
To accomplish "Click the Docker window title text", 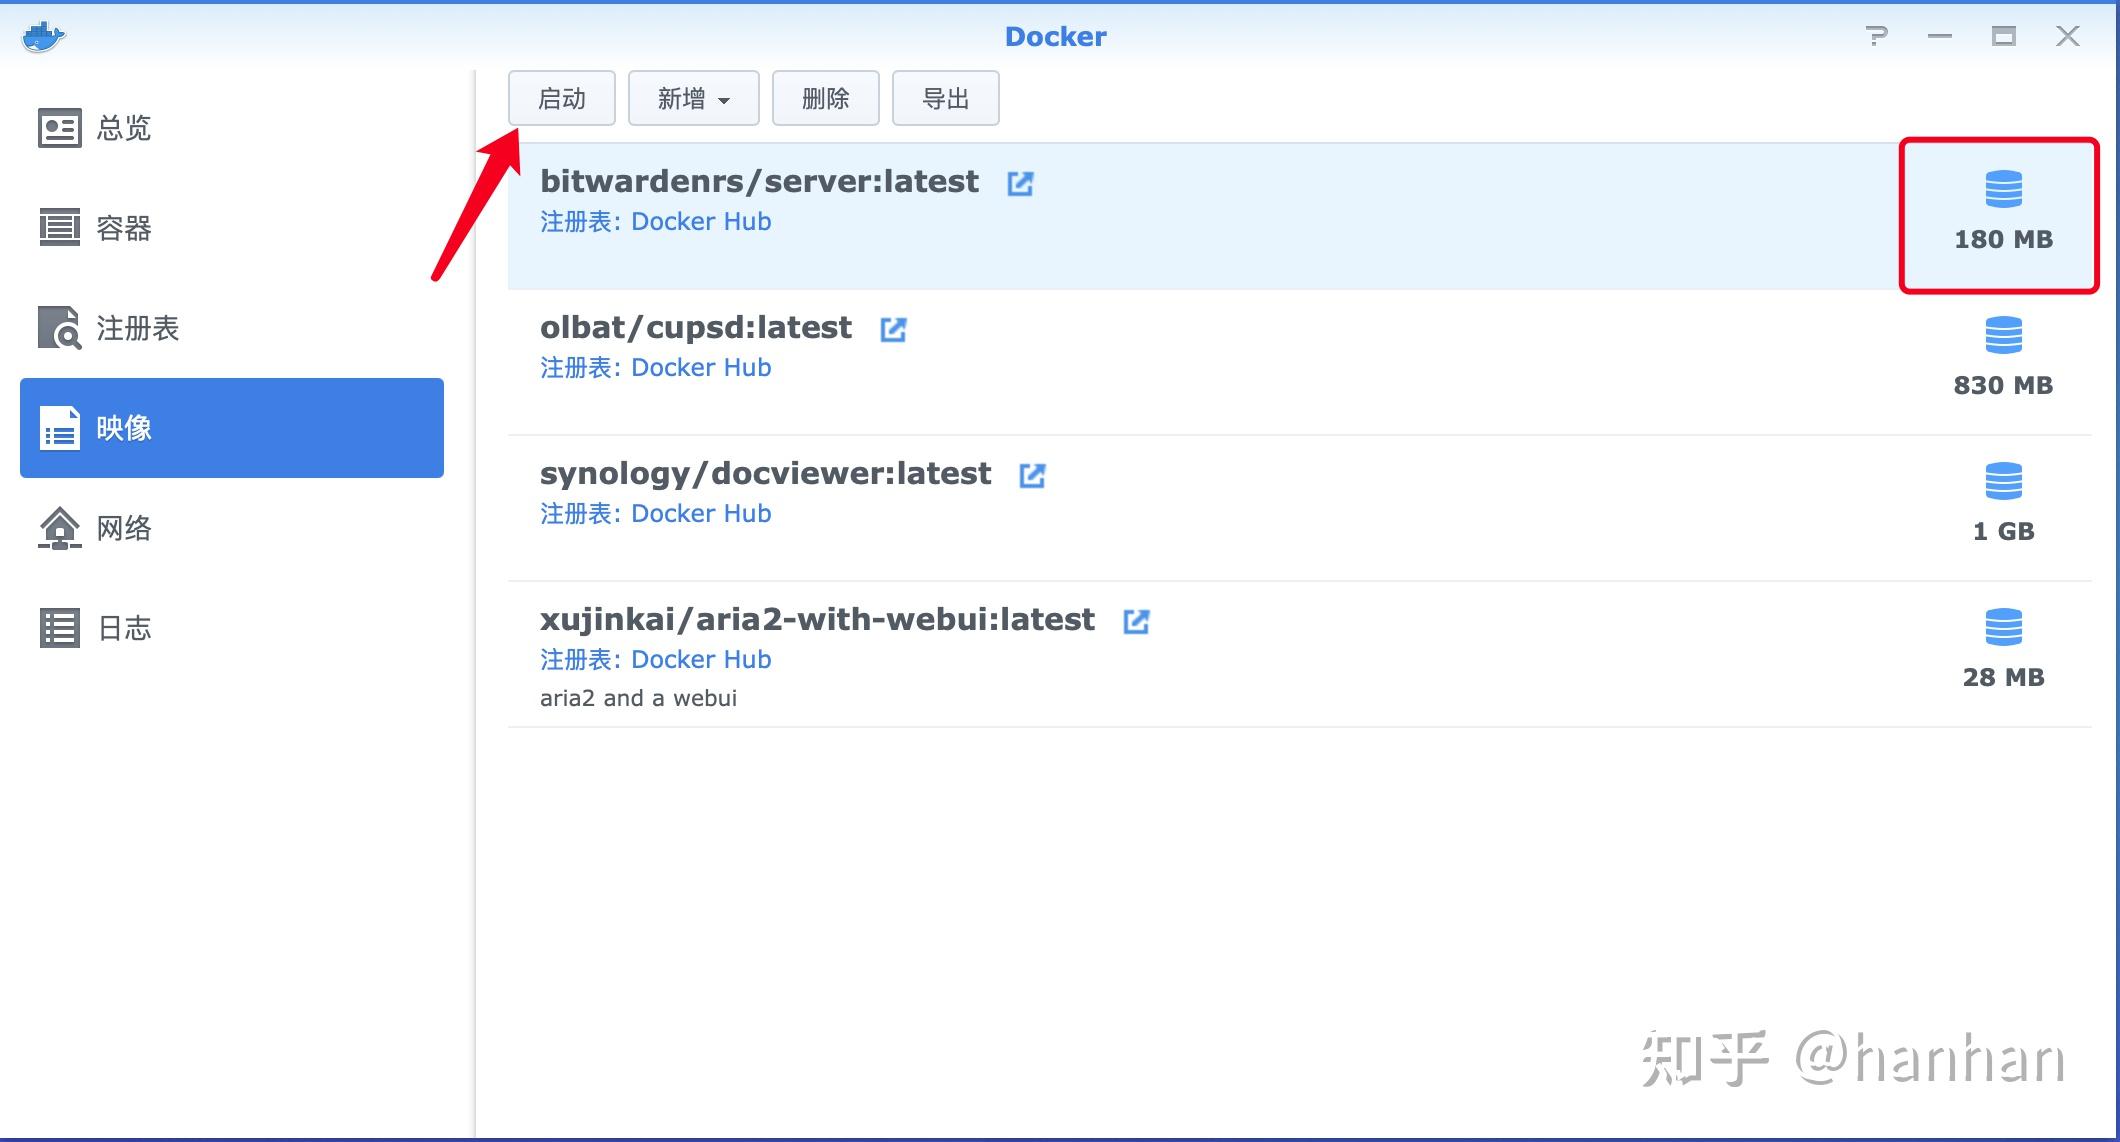I will [x=1055, y=37].
